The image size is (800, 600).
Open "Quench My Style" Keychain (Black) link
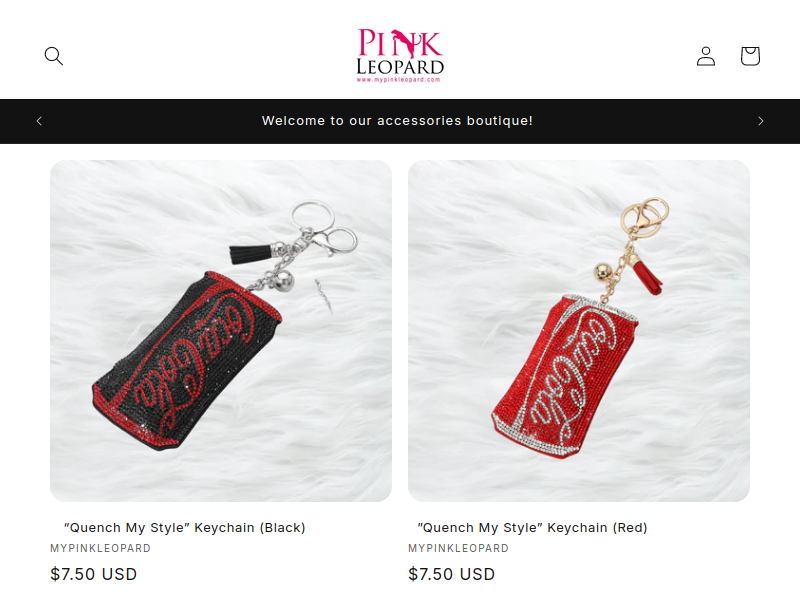point(185,528)
